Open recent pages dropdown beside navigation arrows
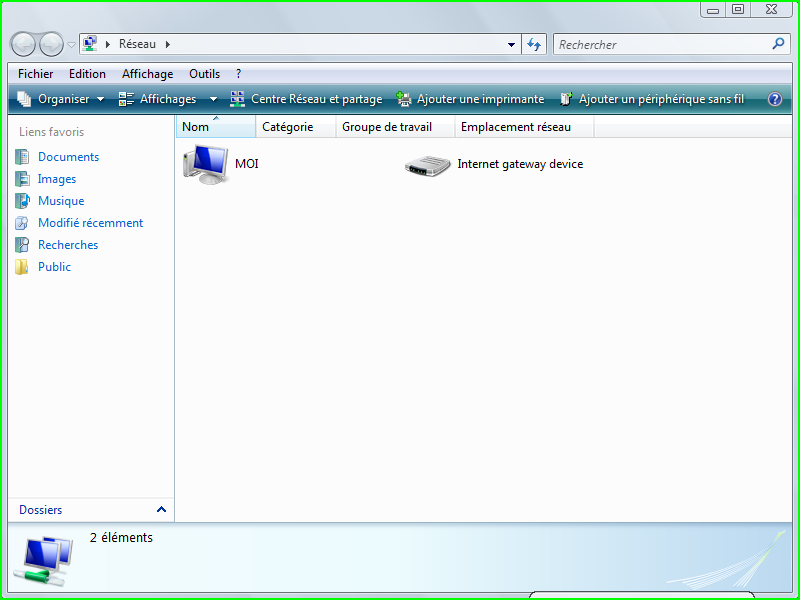Screen dimensions: 800x600 click(71, 44)
